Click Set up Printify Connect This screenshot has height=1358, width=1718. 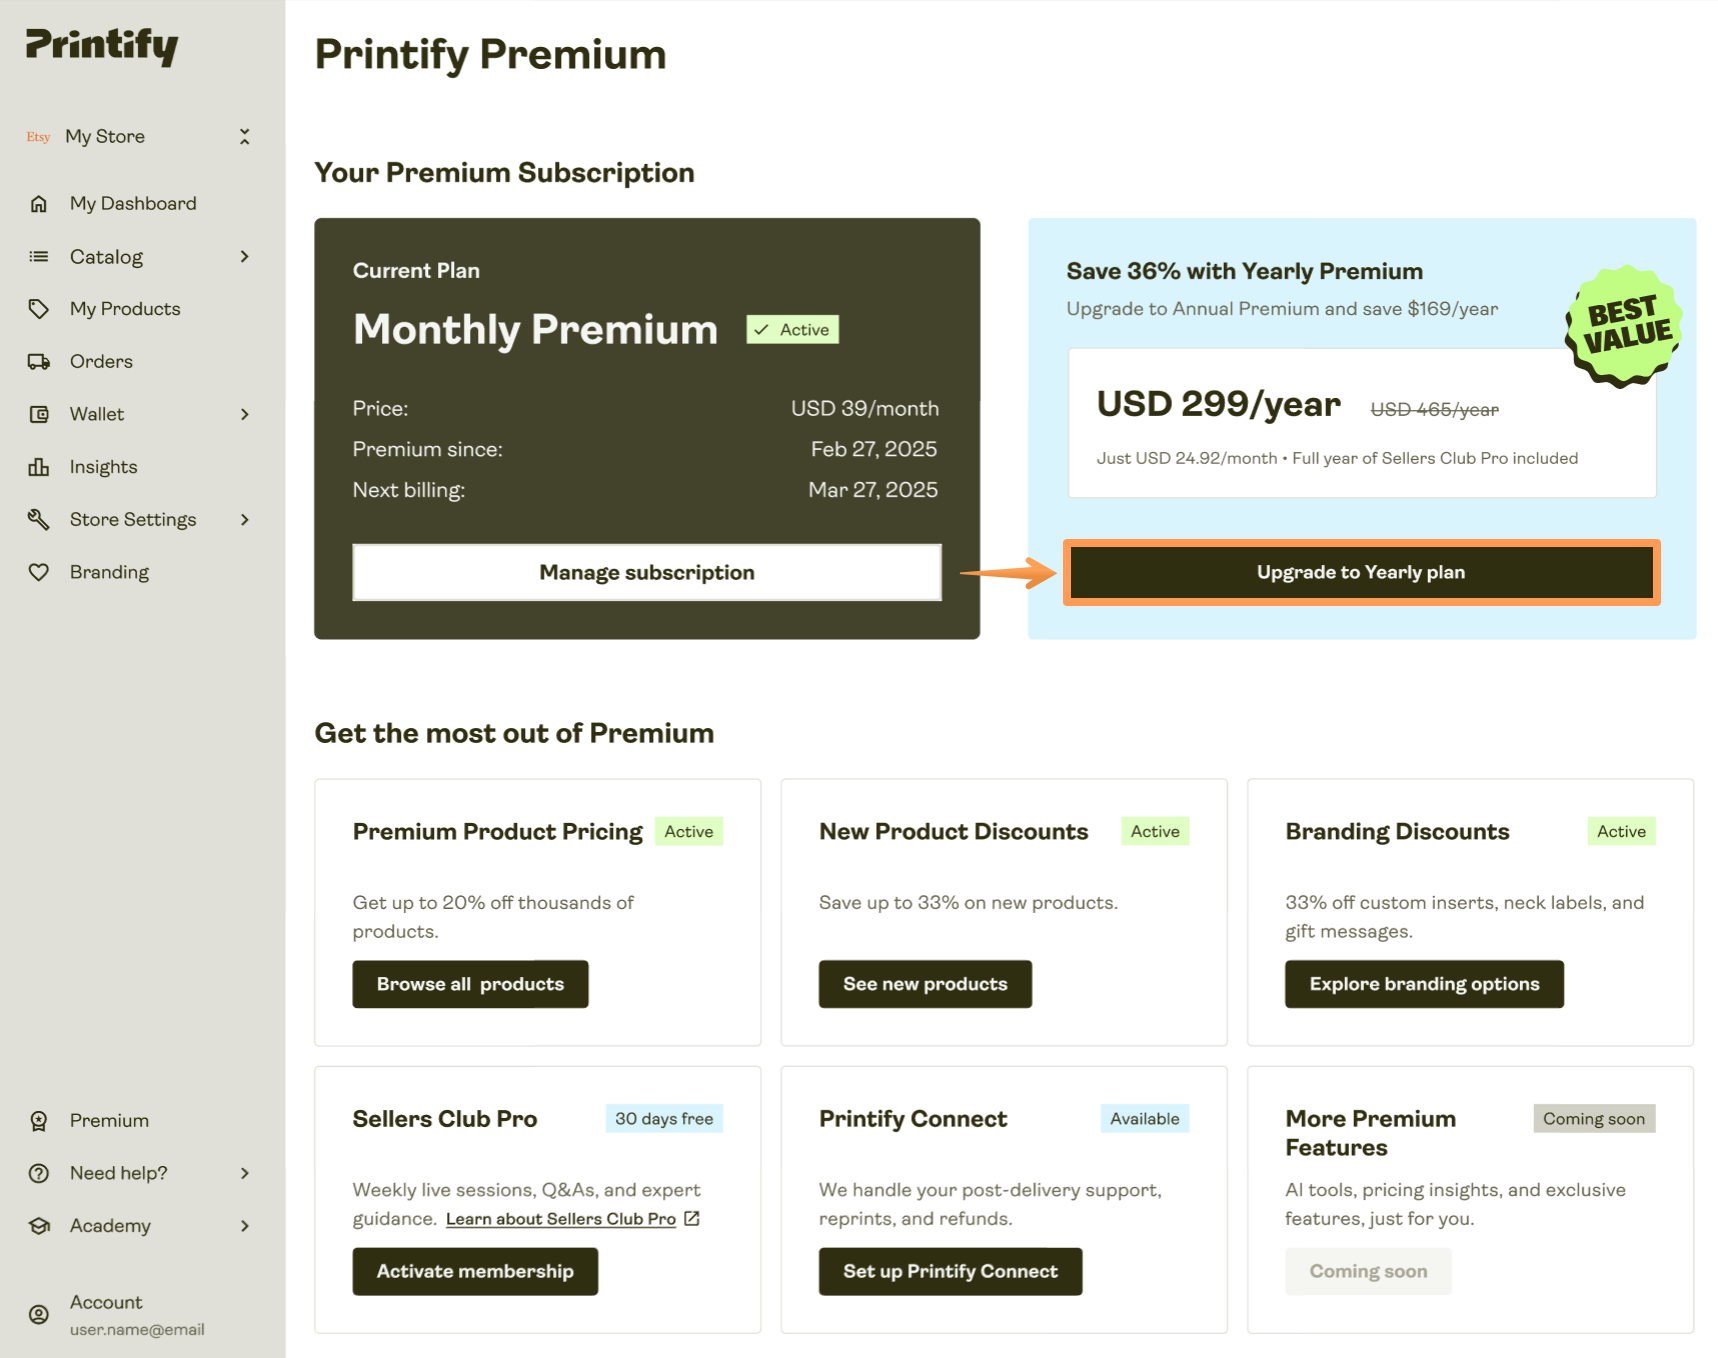(949, 1271)
